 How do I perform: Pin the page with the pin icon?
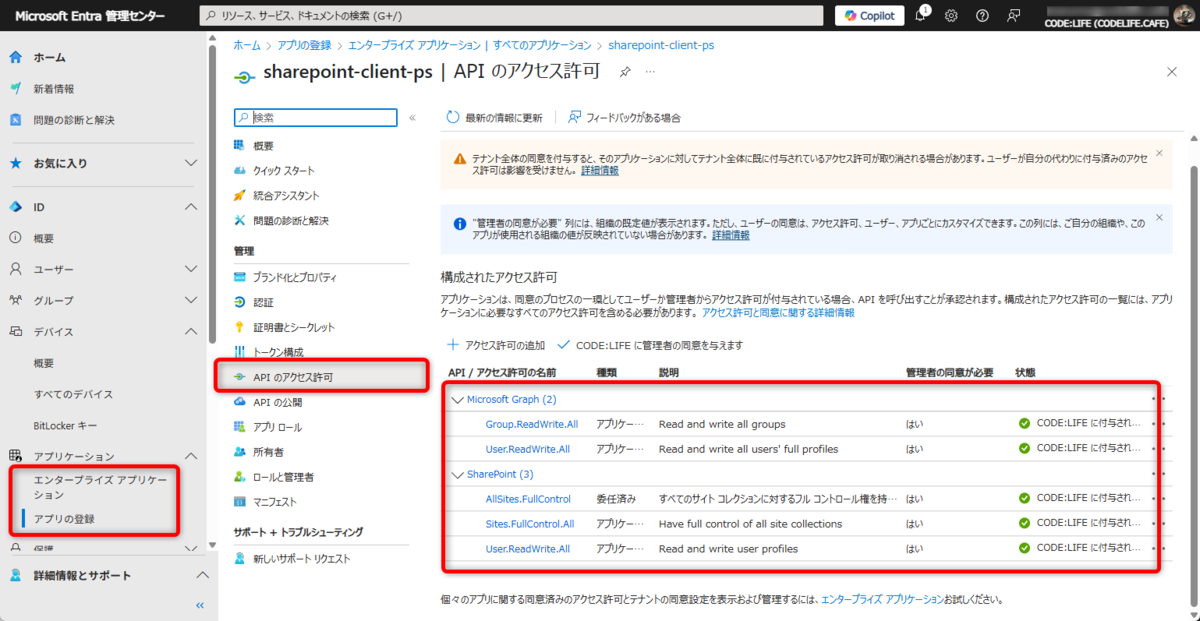click(625, 72)
